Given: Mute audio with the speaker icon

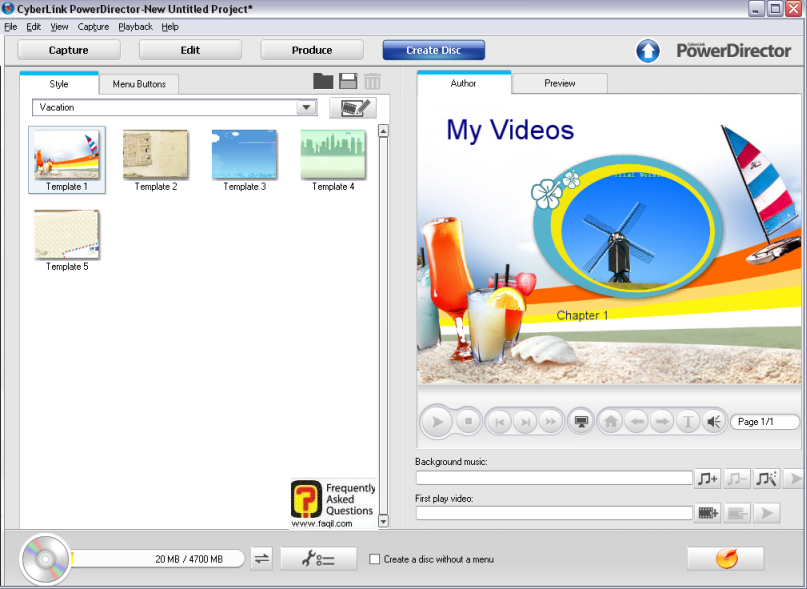Looking at the screenshot, I should [x=713, y=422].
